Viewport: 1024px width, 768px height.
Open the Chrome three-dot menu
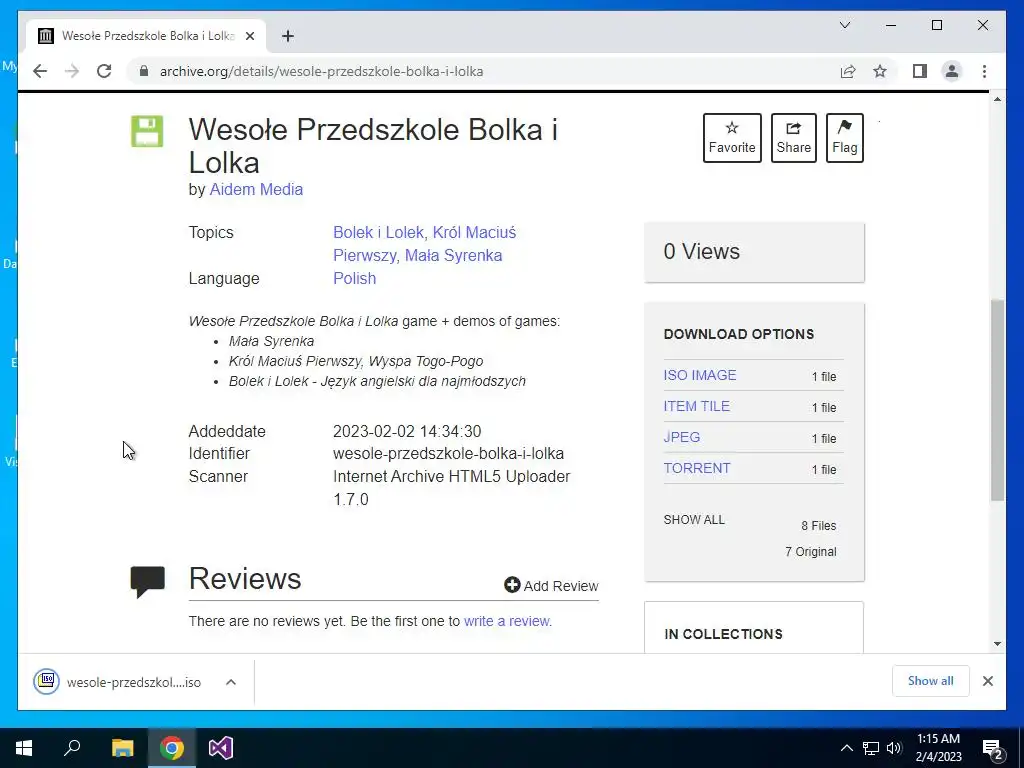tap(984, 71)
